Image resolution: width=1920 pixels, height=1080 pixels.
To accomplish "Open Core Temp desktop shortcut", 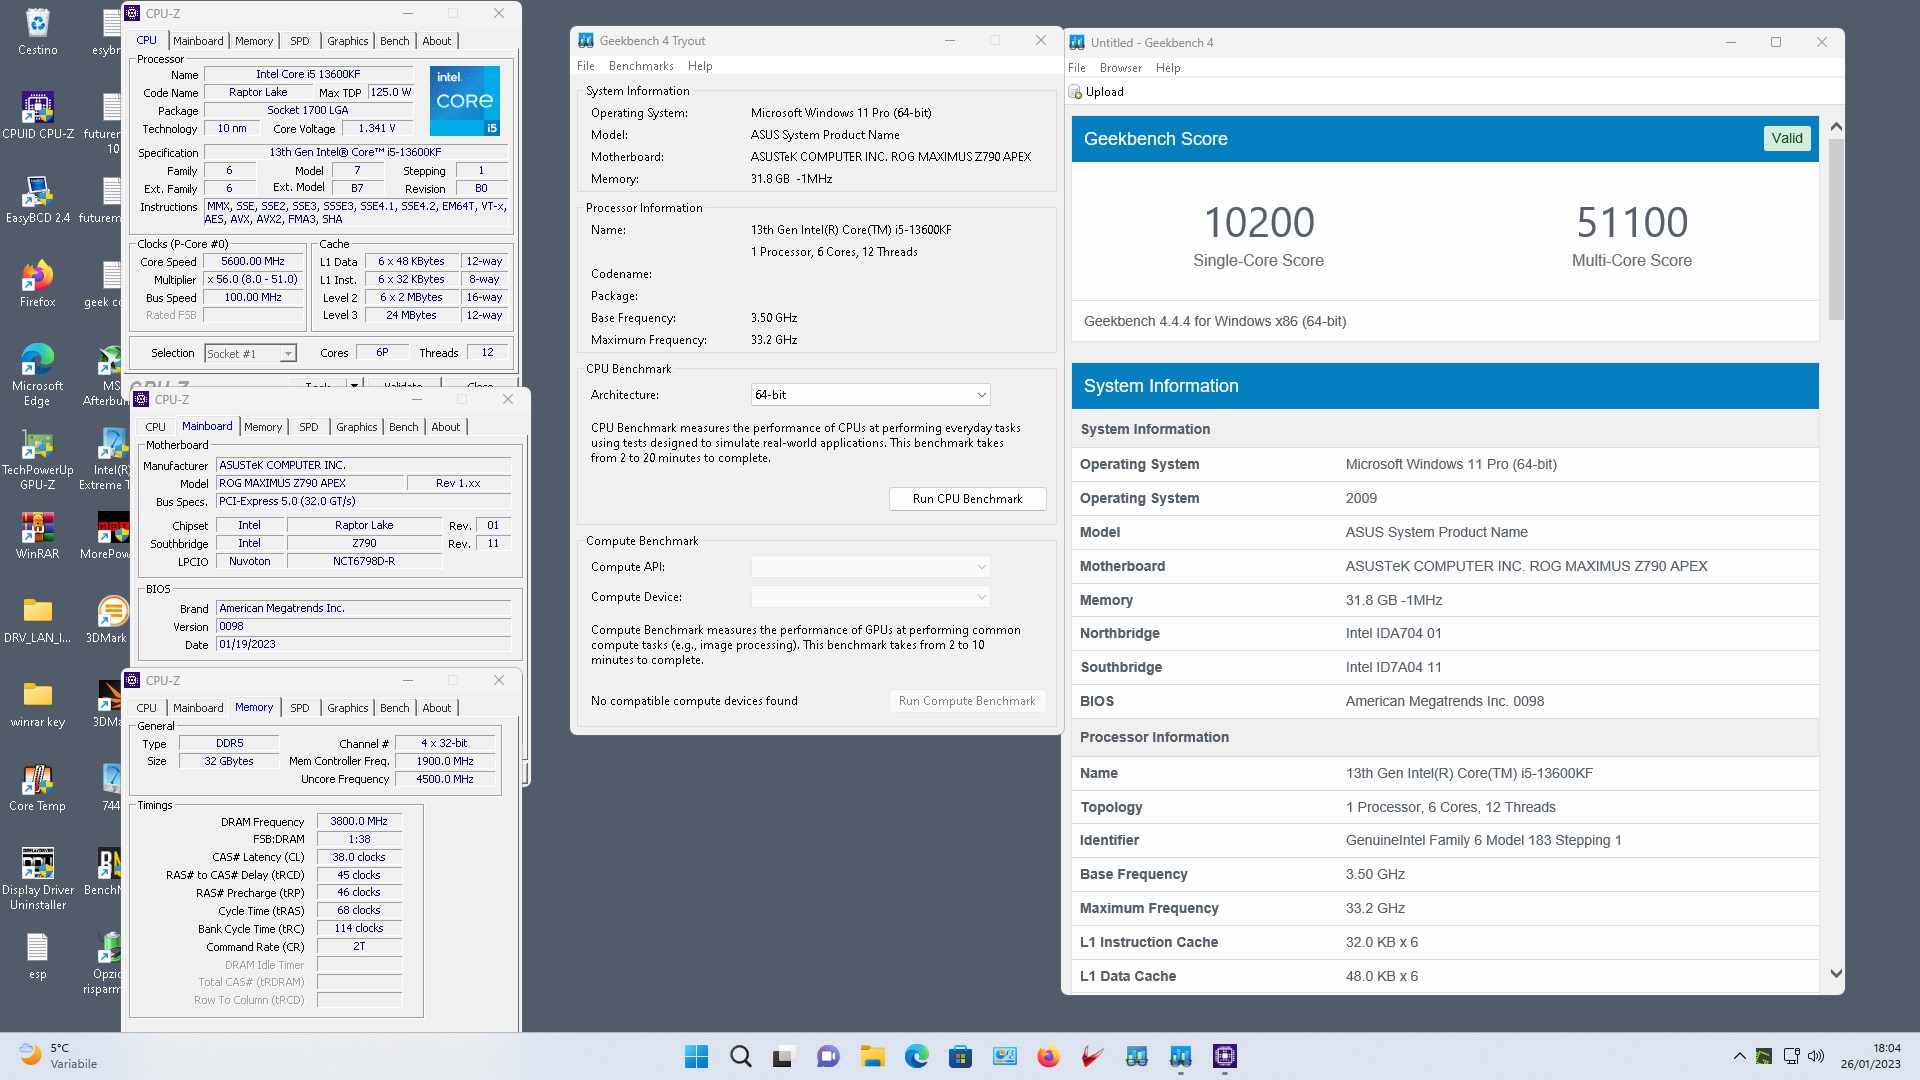I will click(37, 788).
